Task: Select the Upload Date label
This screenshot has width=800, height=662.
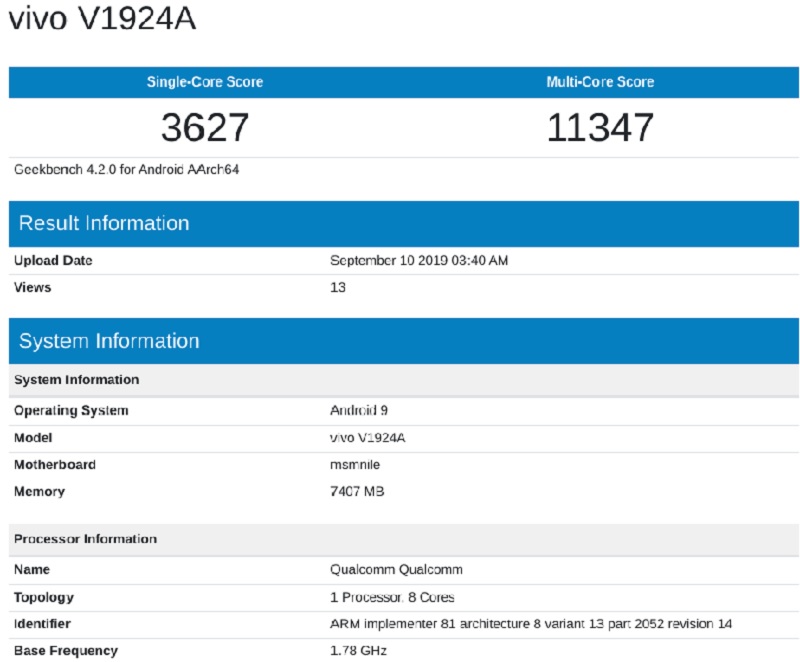Action: pyautogui.click(x=53, y=261)
